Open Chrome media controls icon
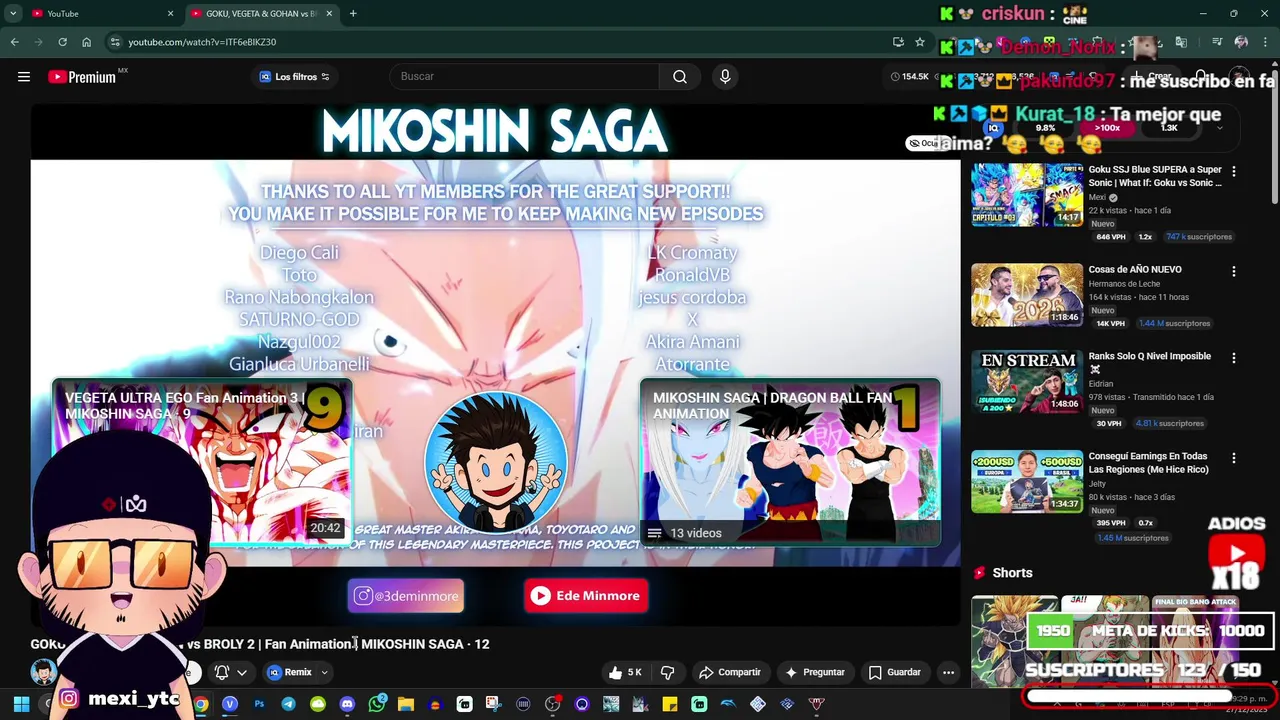This screenshot has height=720, width=1280. pos(1217,42)
